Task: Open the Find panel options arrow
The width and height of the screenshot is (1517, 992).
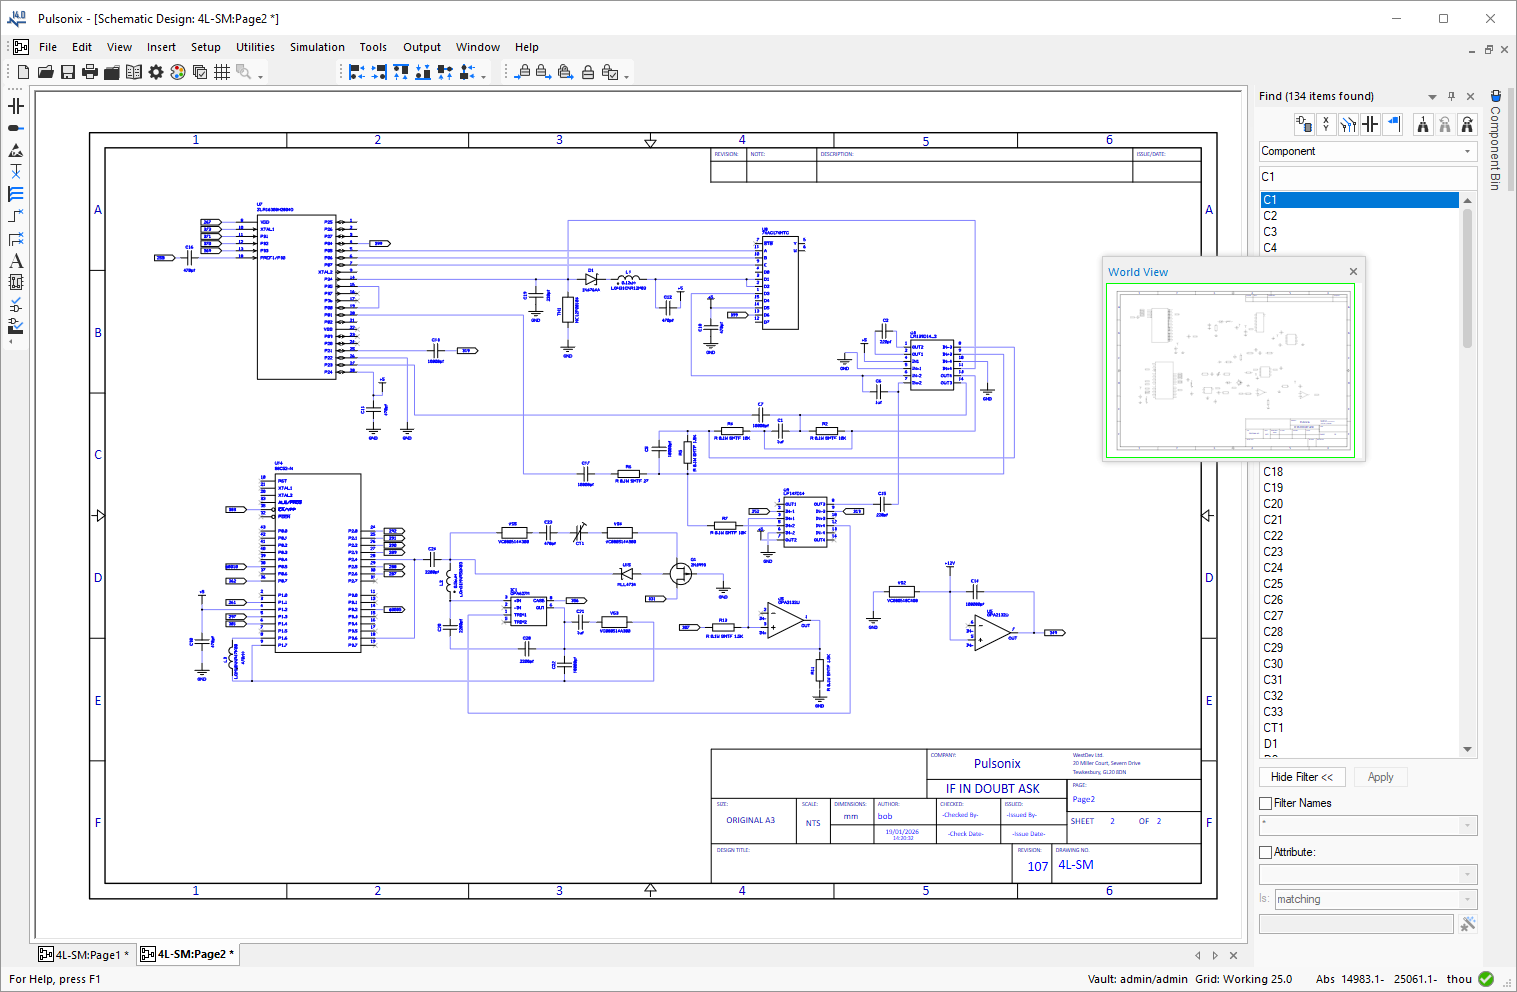Action: [1432, 95]
